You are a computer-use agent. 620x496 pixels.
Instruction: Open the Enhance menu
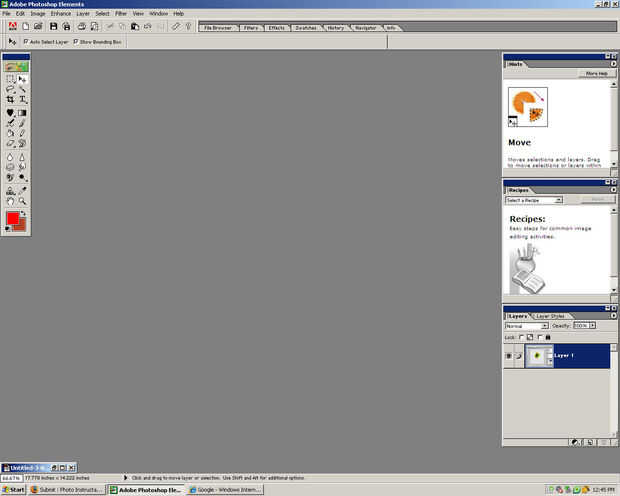60,13
